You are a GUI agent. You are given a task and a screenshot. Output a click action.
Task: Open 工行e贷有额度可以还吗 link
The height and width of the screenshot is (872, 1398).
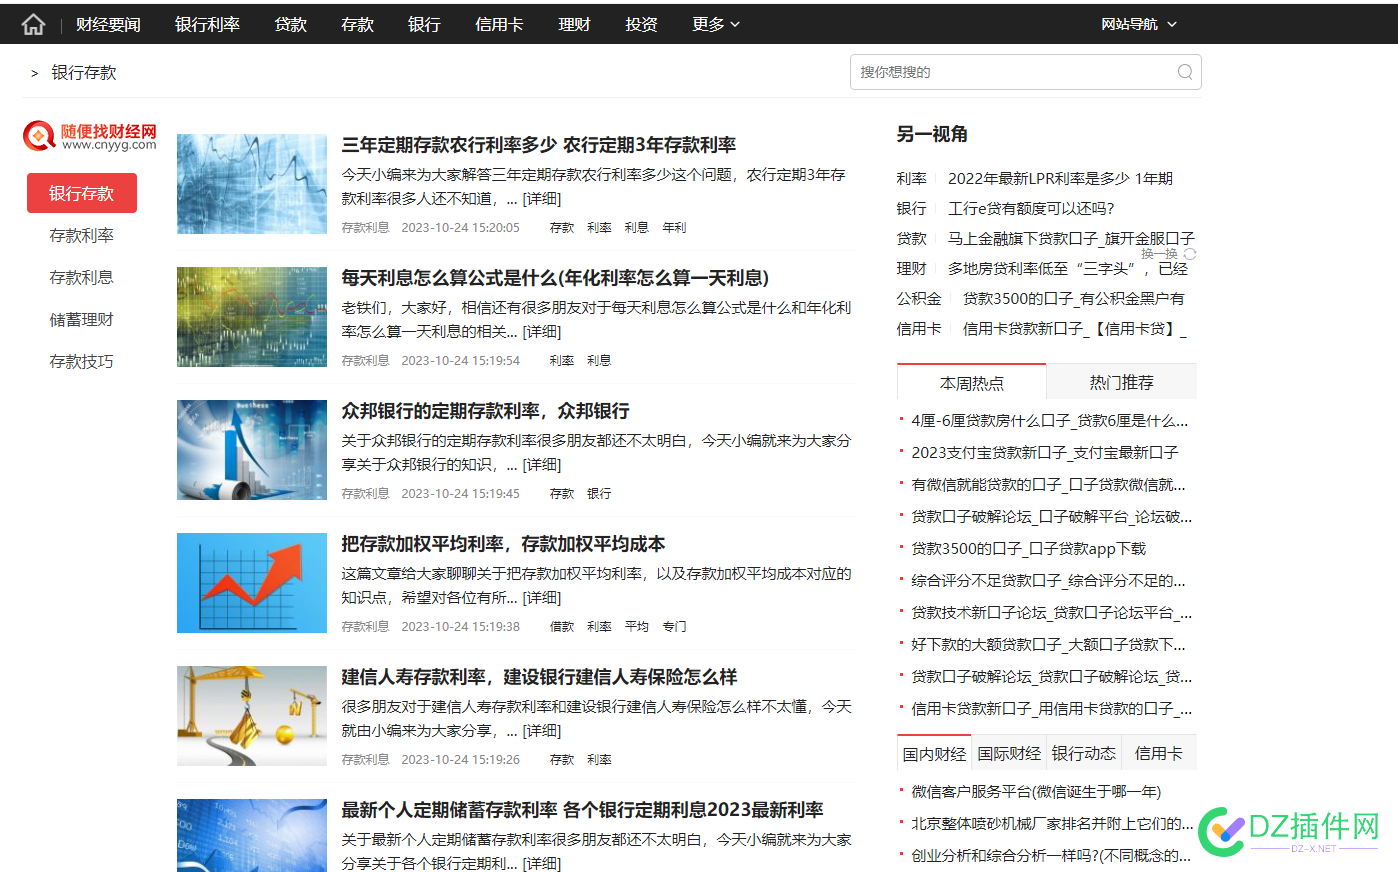coord(1031,208)
